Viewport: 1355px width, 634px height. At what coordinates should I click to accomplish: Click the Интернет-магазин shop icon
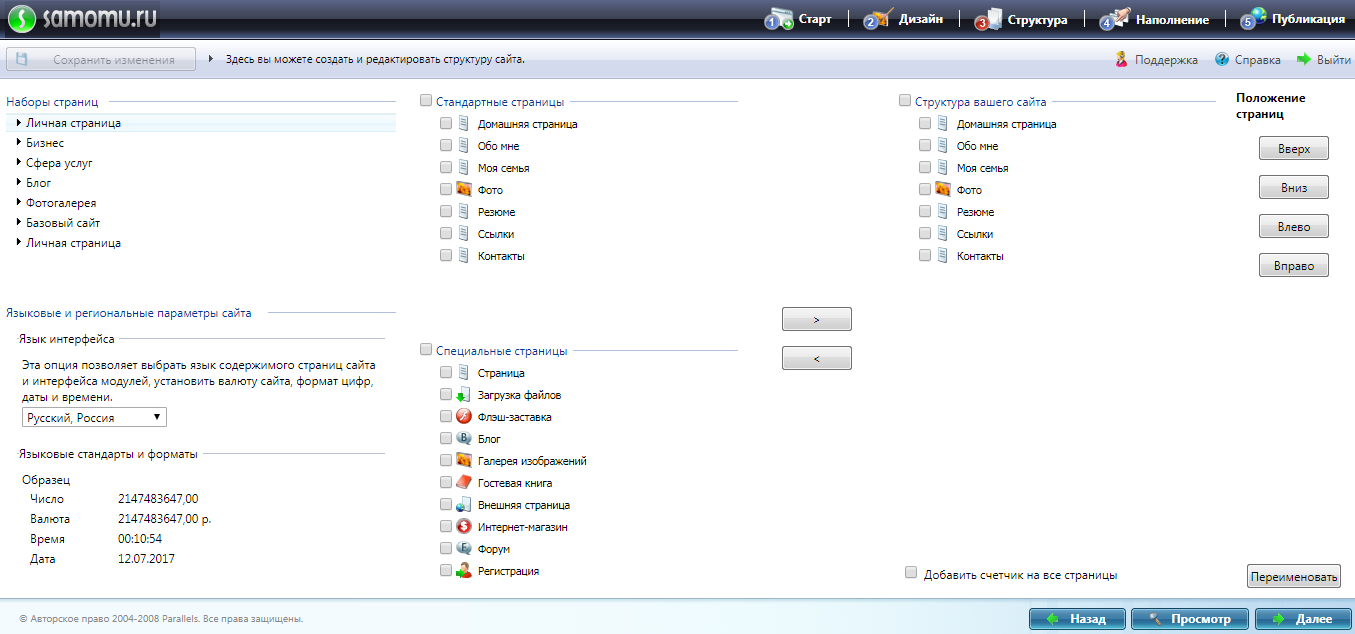point(464,527)
